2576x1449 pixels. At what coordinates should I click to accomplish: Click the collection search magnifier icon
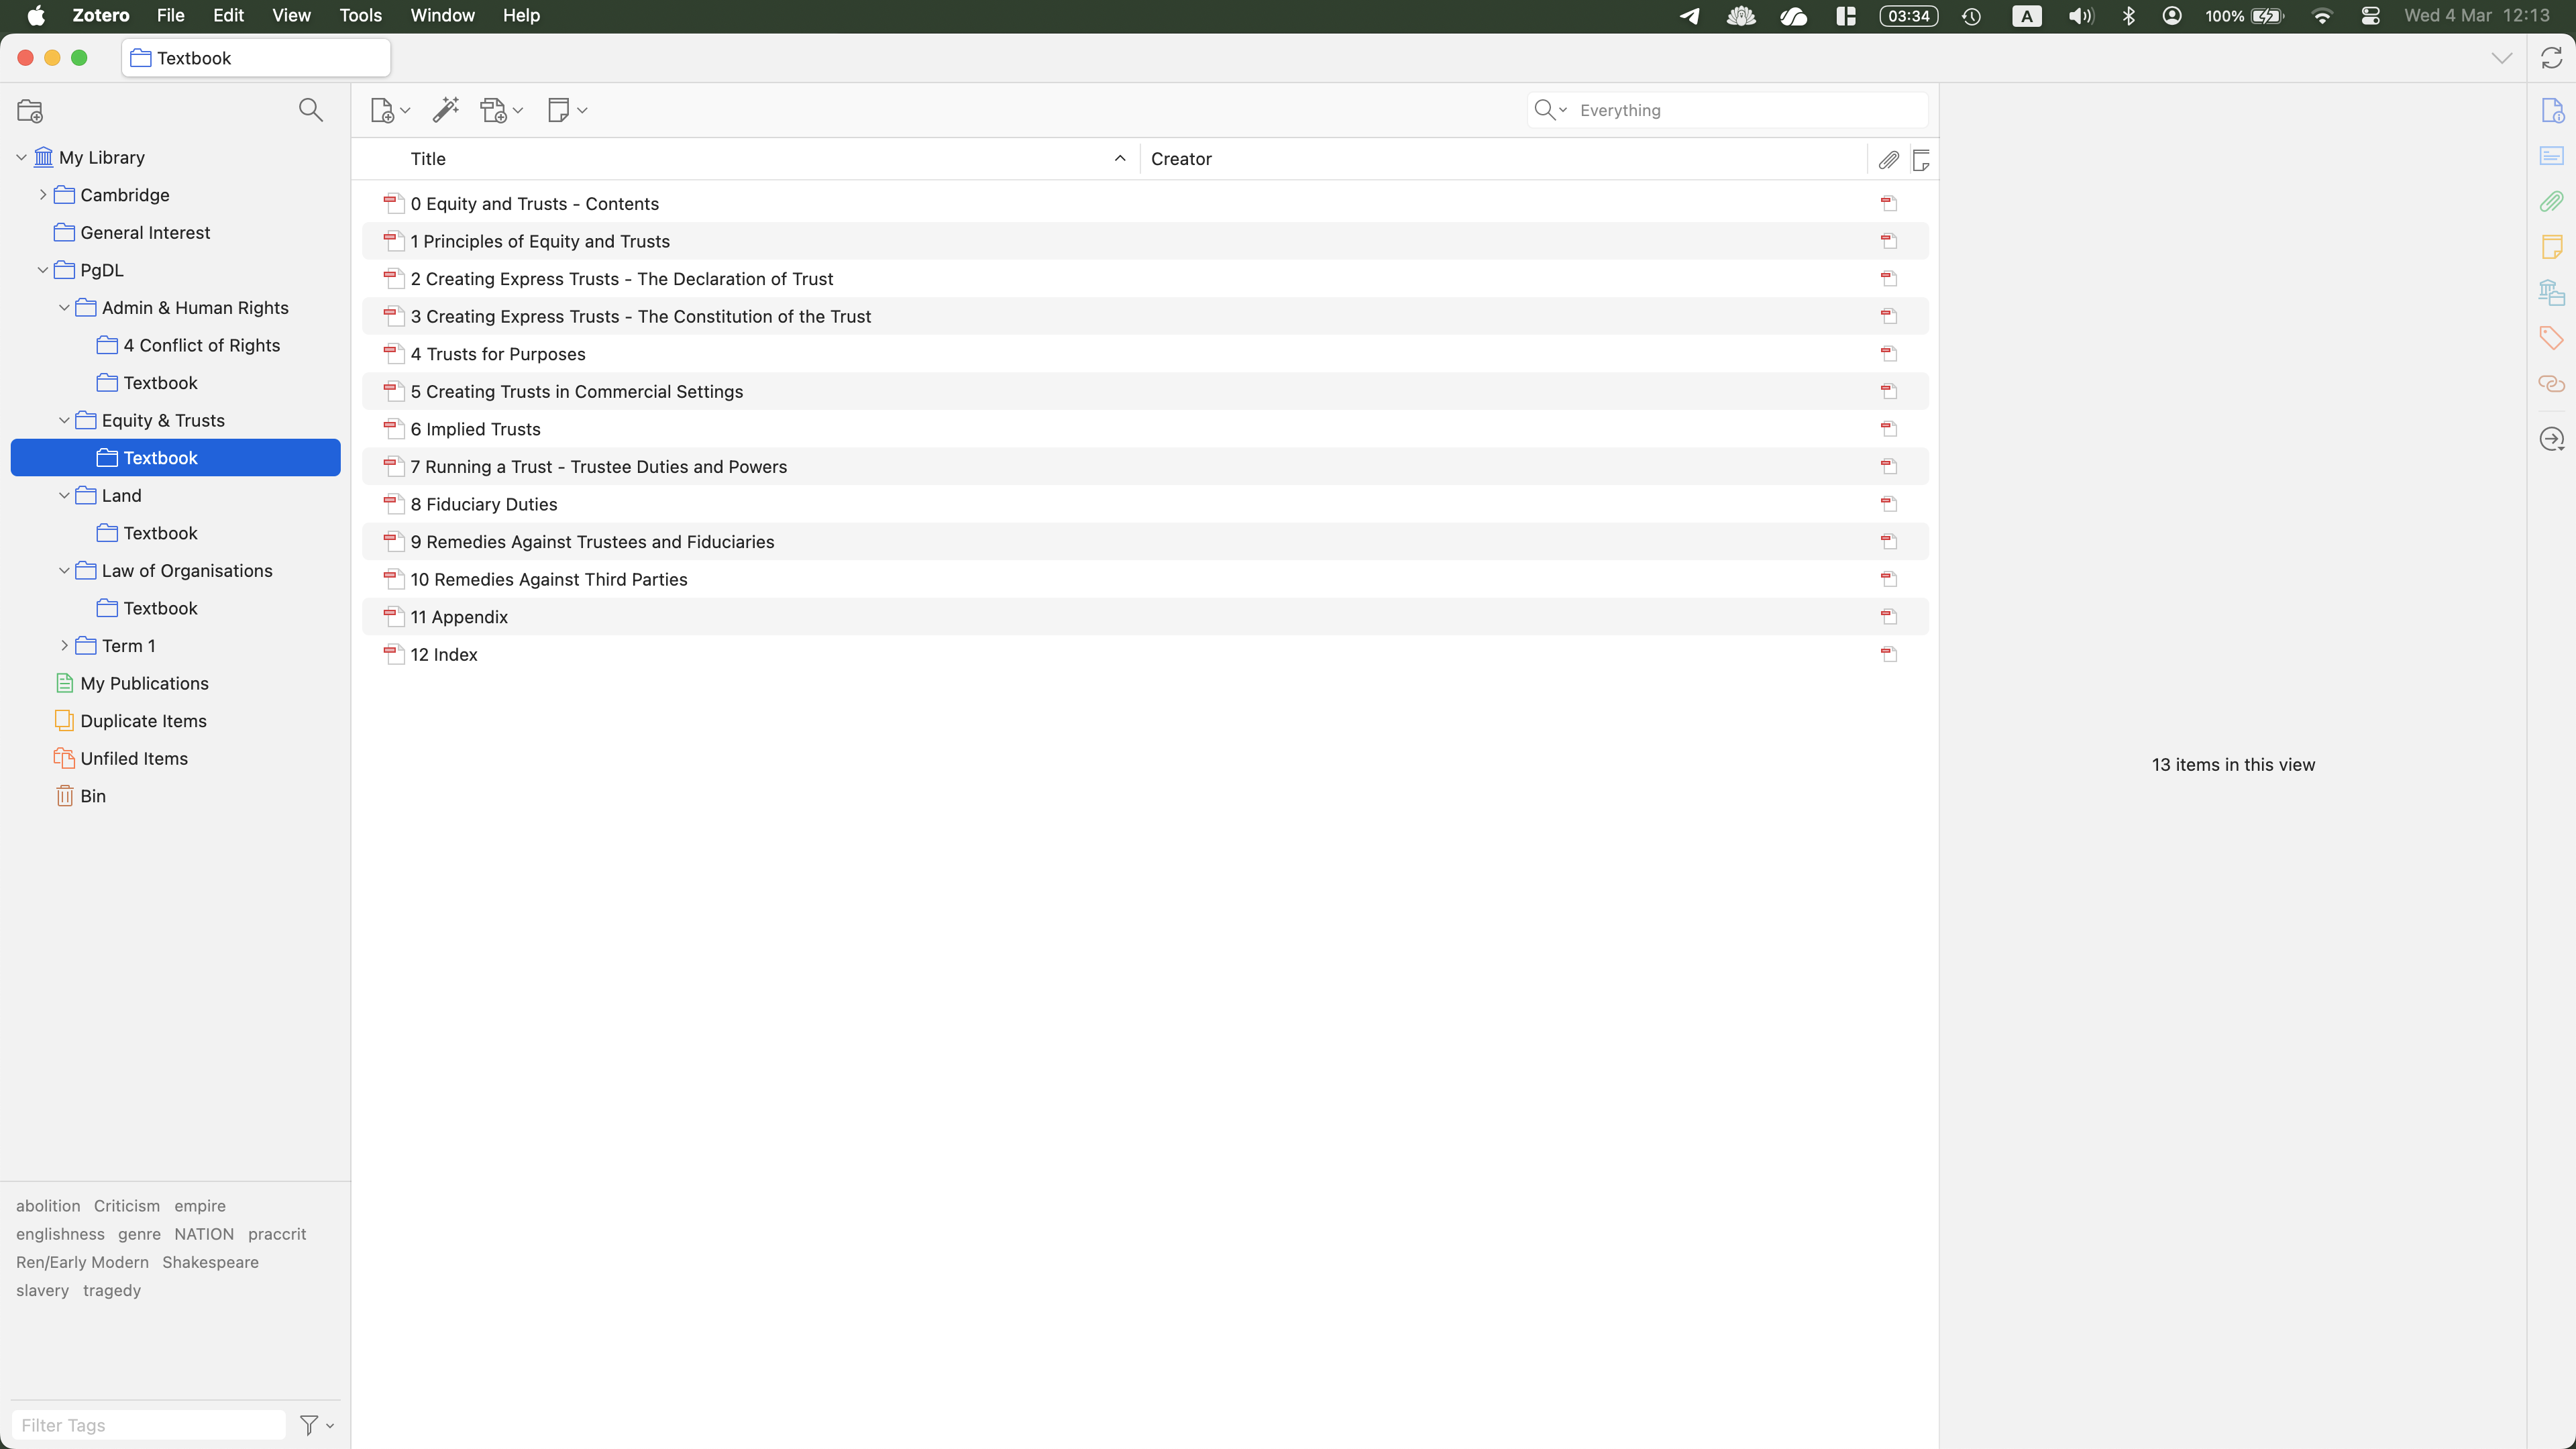click(310, 110)
